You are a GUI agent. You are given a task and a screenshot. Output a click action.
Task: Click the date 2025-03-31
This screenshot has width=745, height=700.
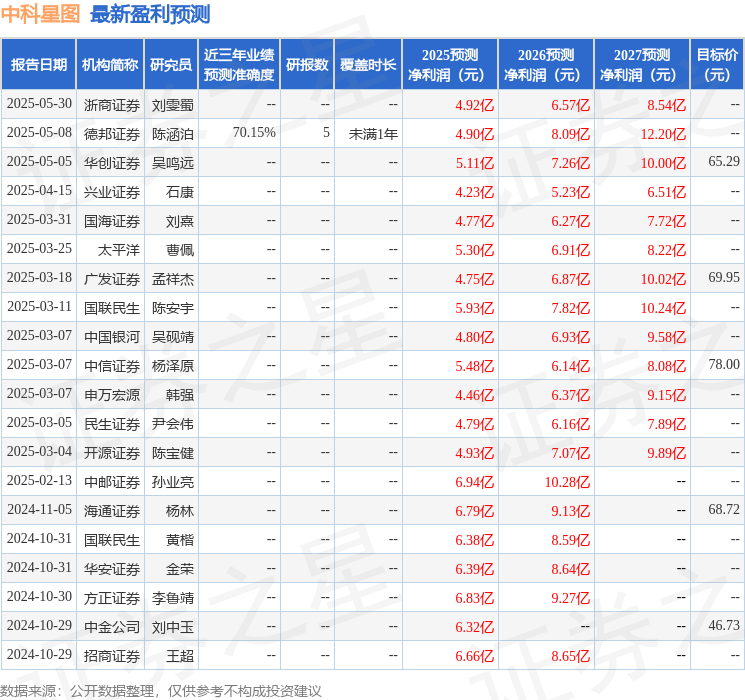(39, 220)
